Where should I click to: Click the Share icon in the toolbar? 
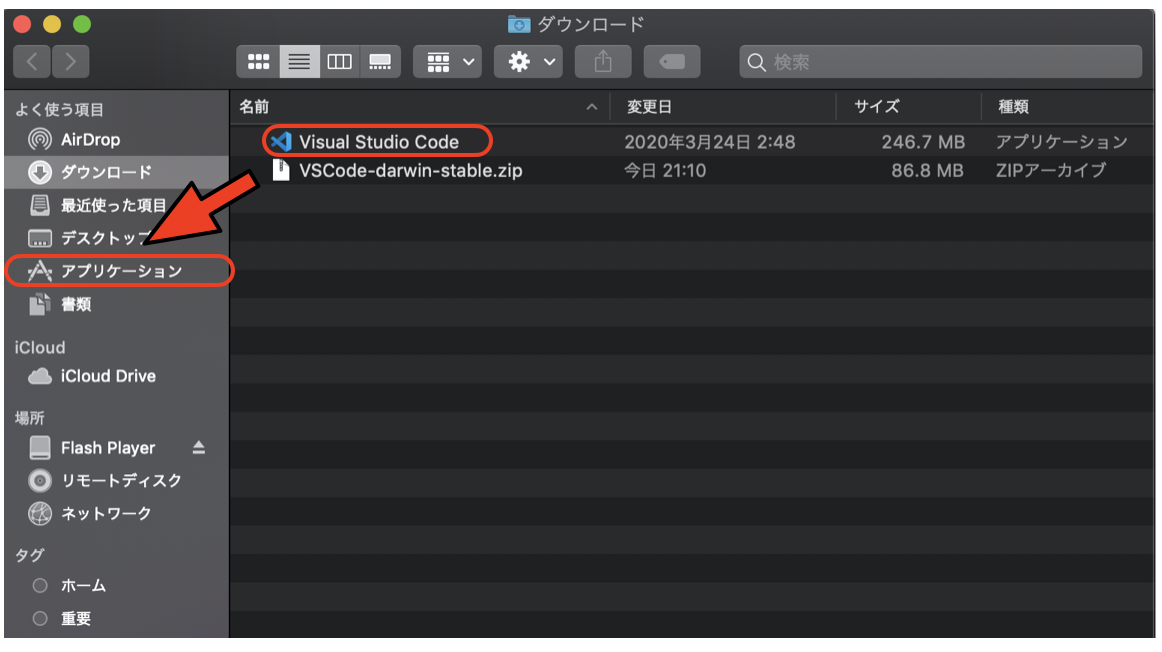click(603, 61)
